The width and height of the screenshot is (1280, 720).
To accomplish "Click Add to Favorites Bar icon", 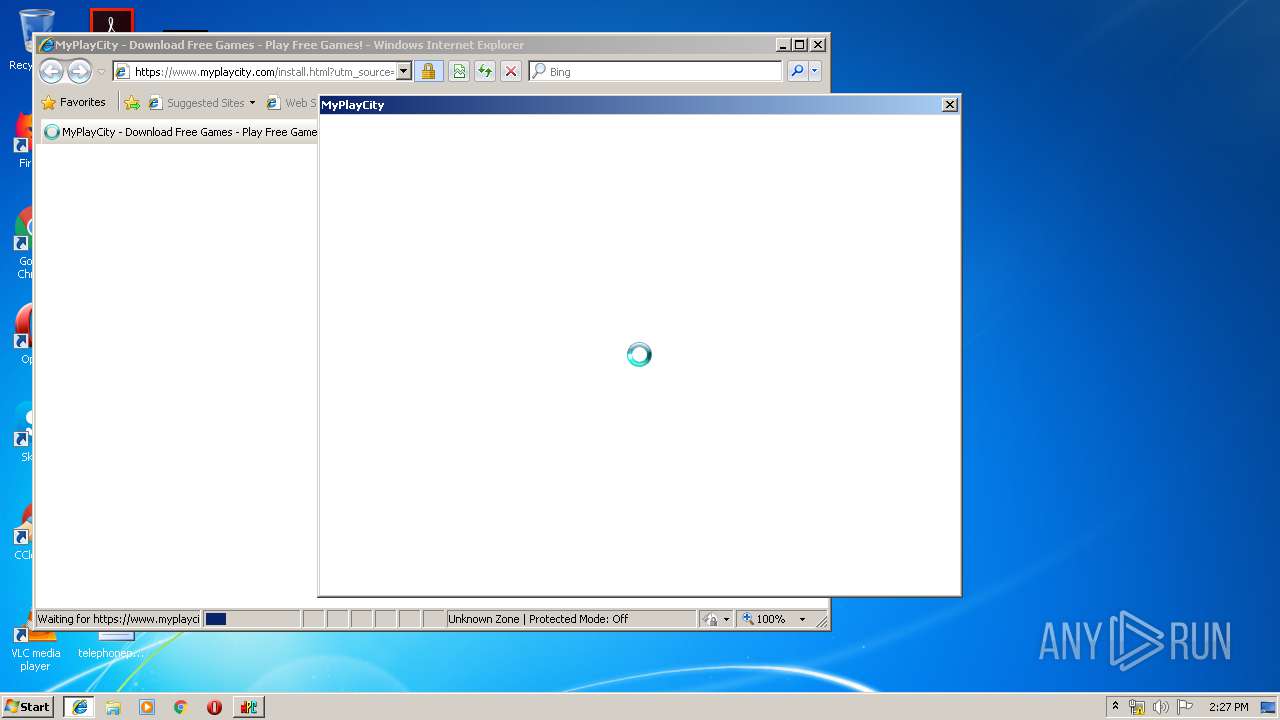I will 132,102.
